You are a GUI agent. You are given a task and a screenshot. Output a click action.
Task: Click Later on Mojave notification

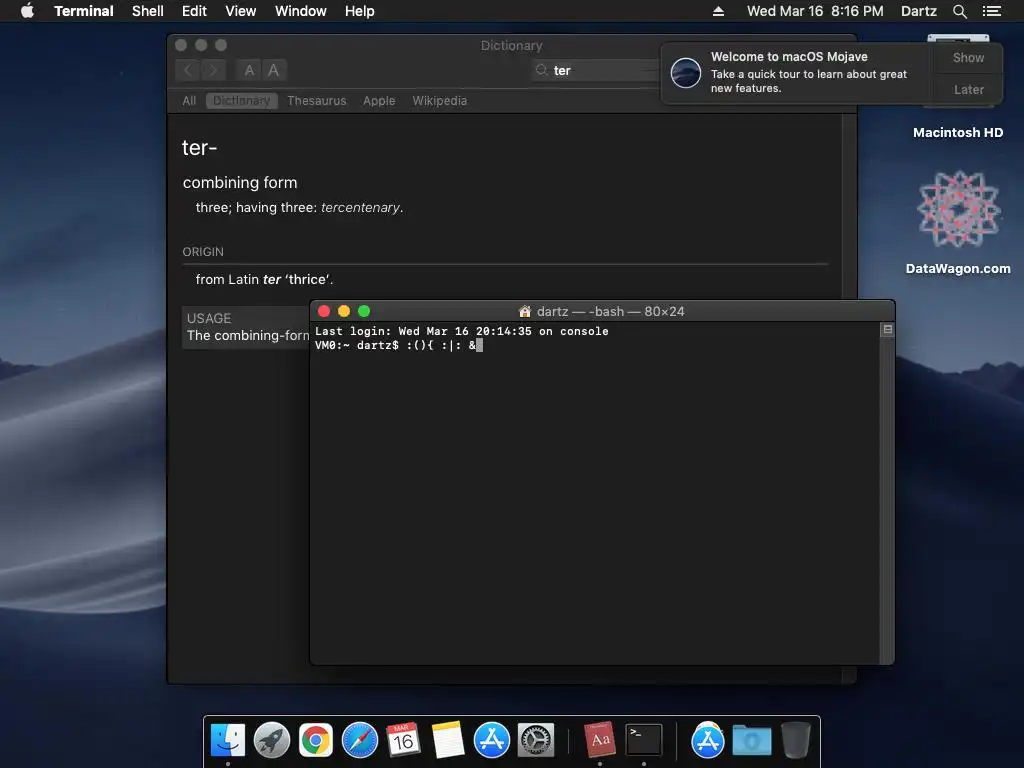pyautogui.click(x=968, y=89)
